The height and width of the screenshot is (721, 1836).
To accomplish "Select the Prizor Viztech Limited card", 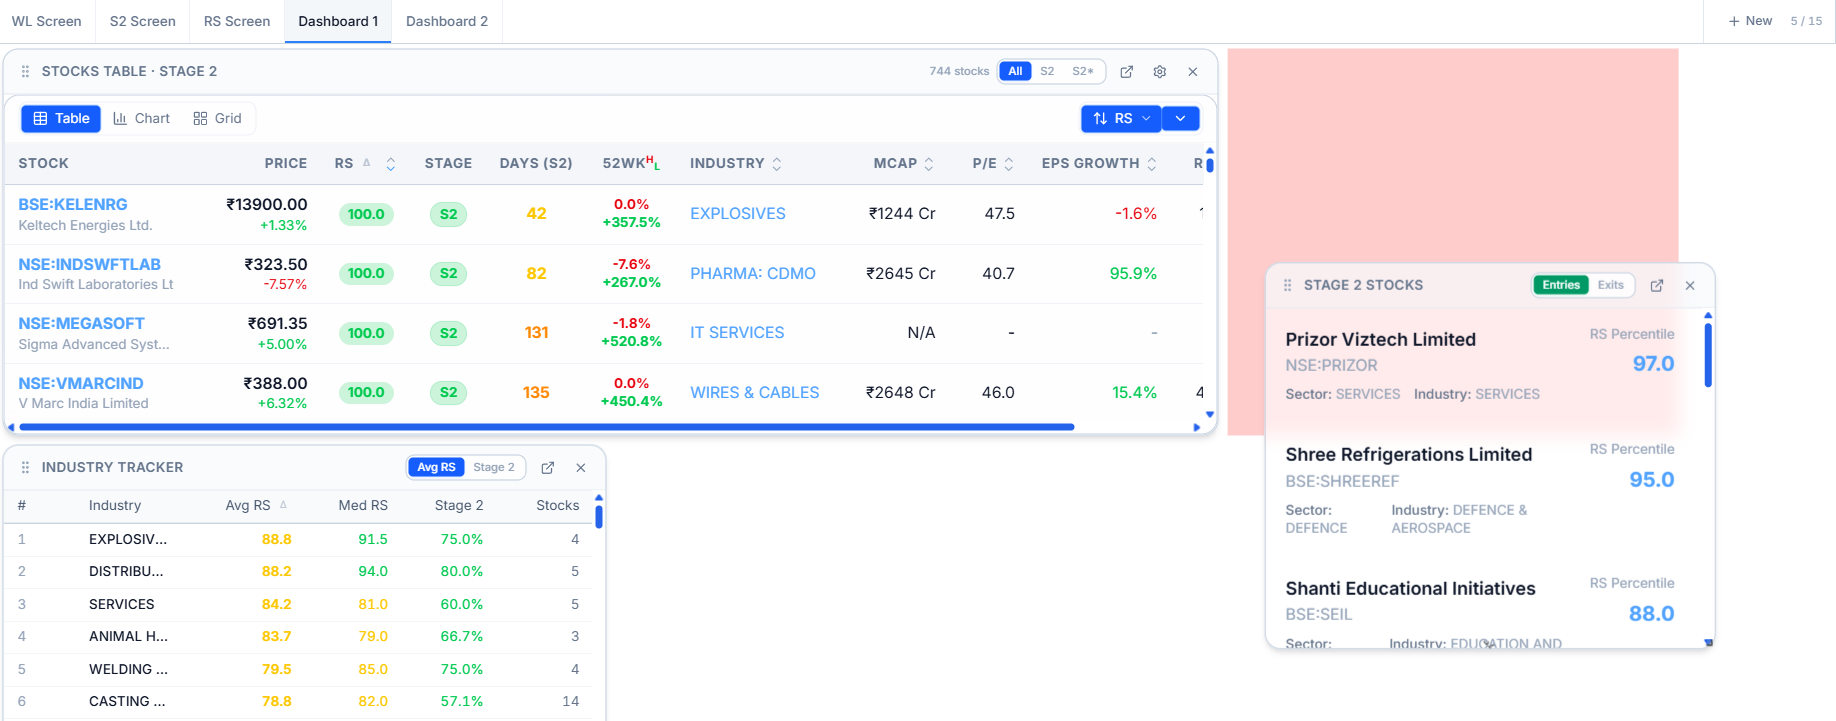I will [1480, 366].
